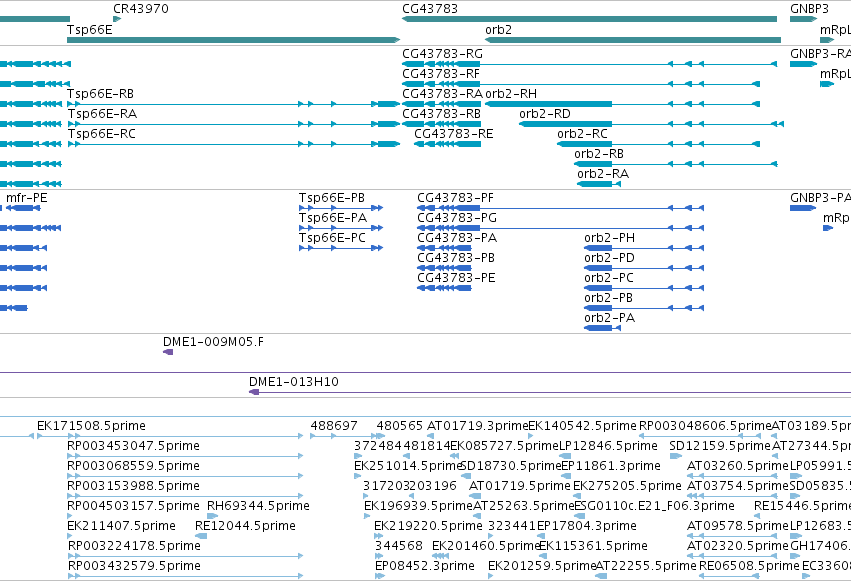Select the orb2 gene label
Screen dimensions: 851x581
498,29
